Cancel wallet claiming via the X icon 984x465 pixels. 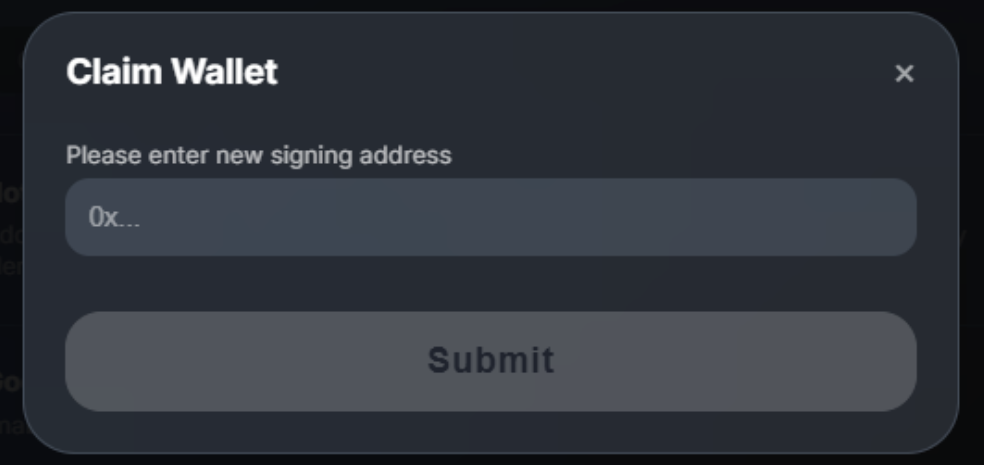tap(904, 73)
